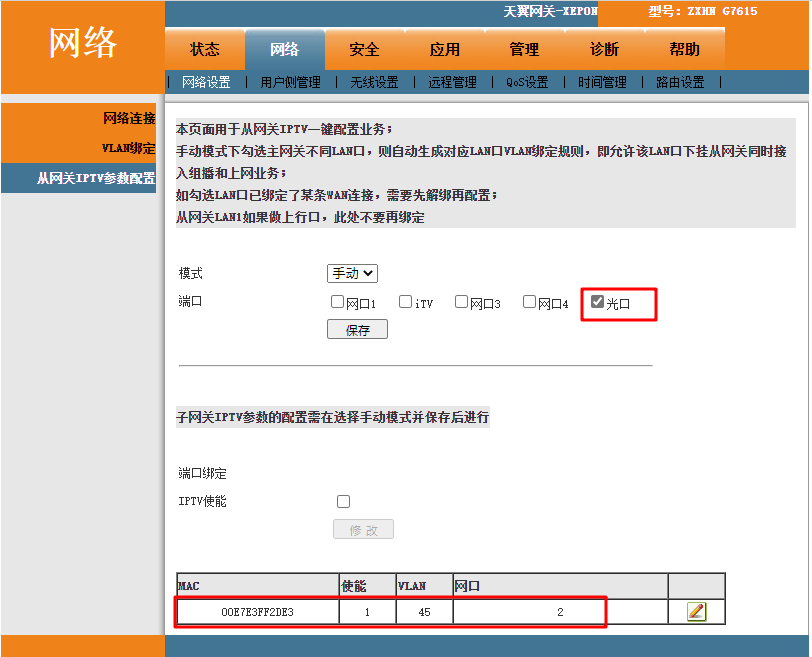Click the 型号: ZXHN G7615 text

[703, 11]
